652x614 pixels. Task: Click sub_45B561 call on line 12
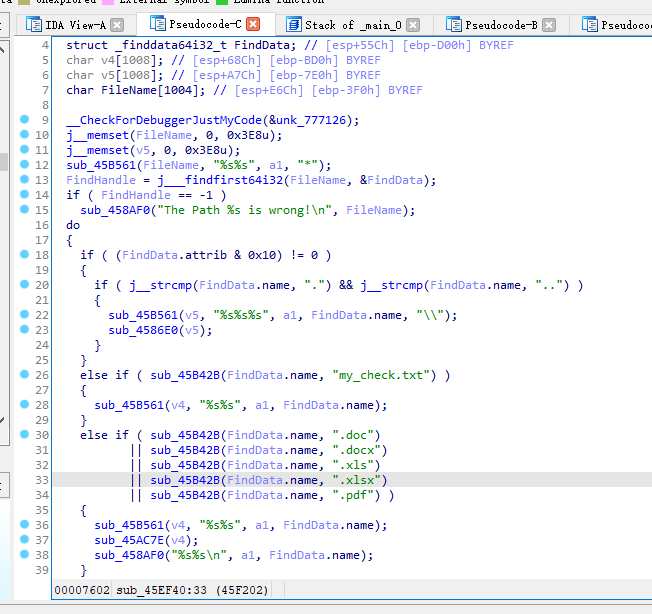101,165
